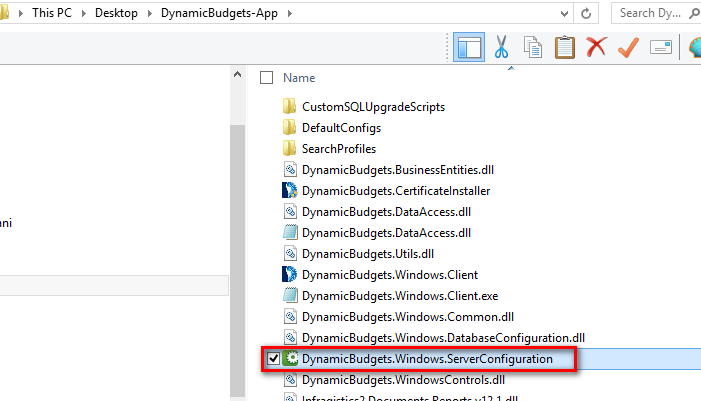
Task: Expand the arrow before This PC
Action: [21, 13]
